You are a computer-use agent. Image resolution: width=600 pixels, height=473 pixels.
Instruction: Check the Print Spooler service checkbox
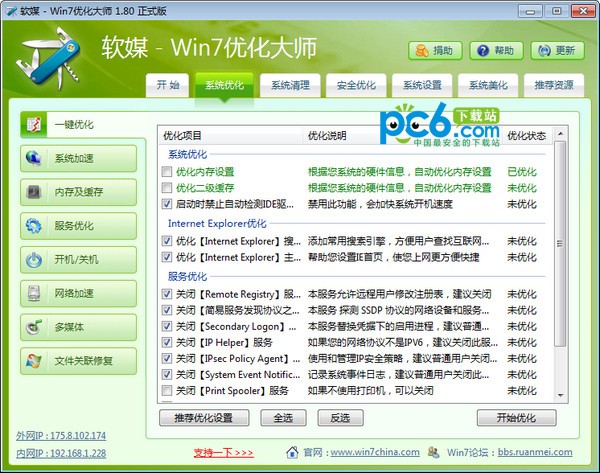[x=166, y=390]
